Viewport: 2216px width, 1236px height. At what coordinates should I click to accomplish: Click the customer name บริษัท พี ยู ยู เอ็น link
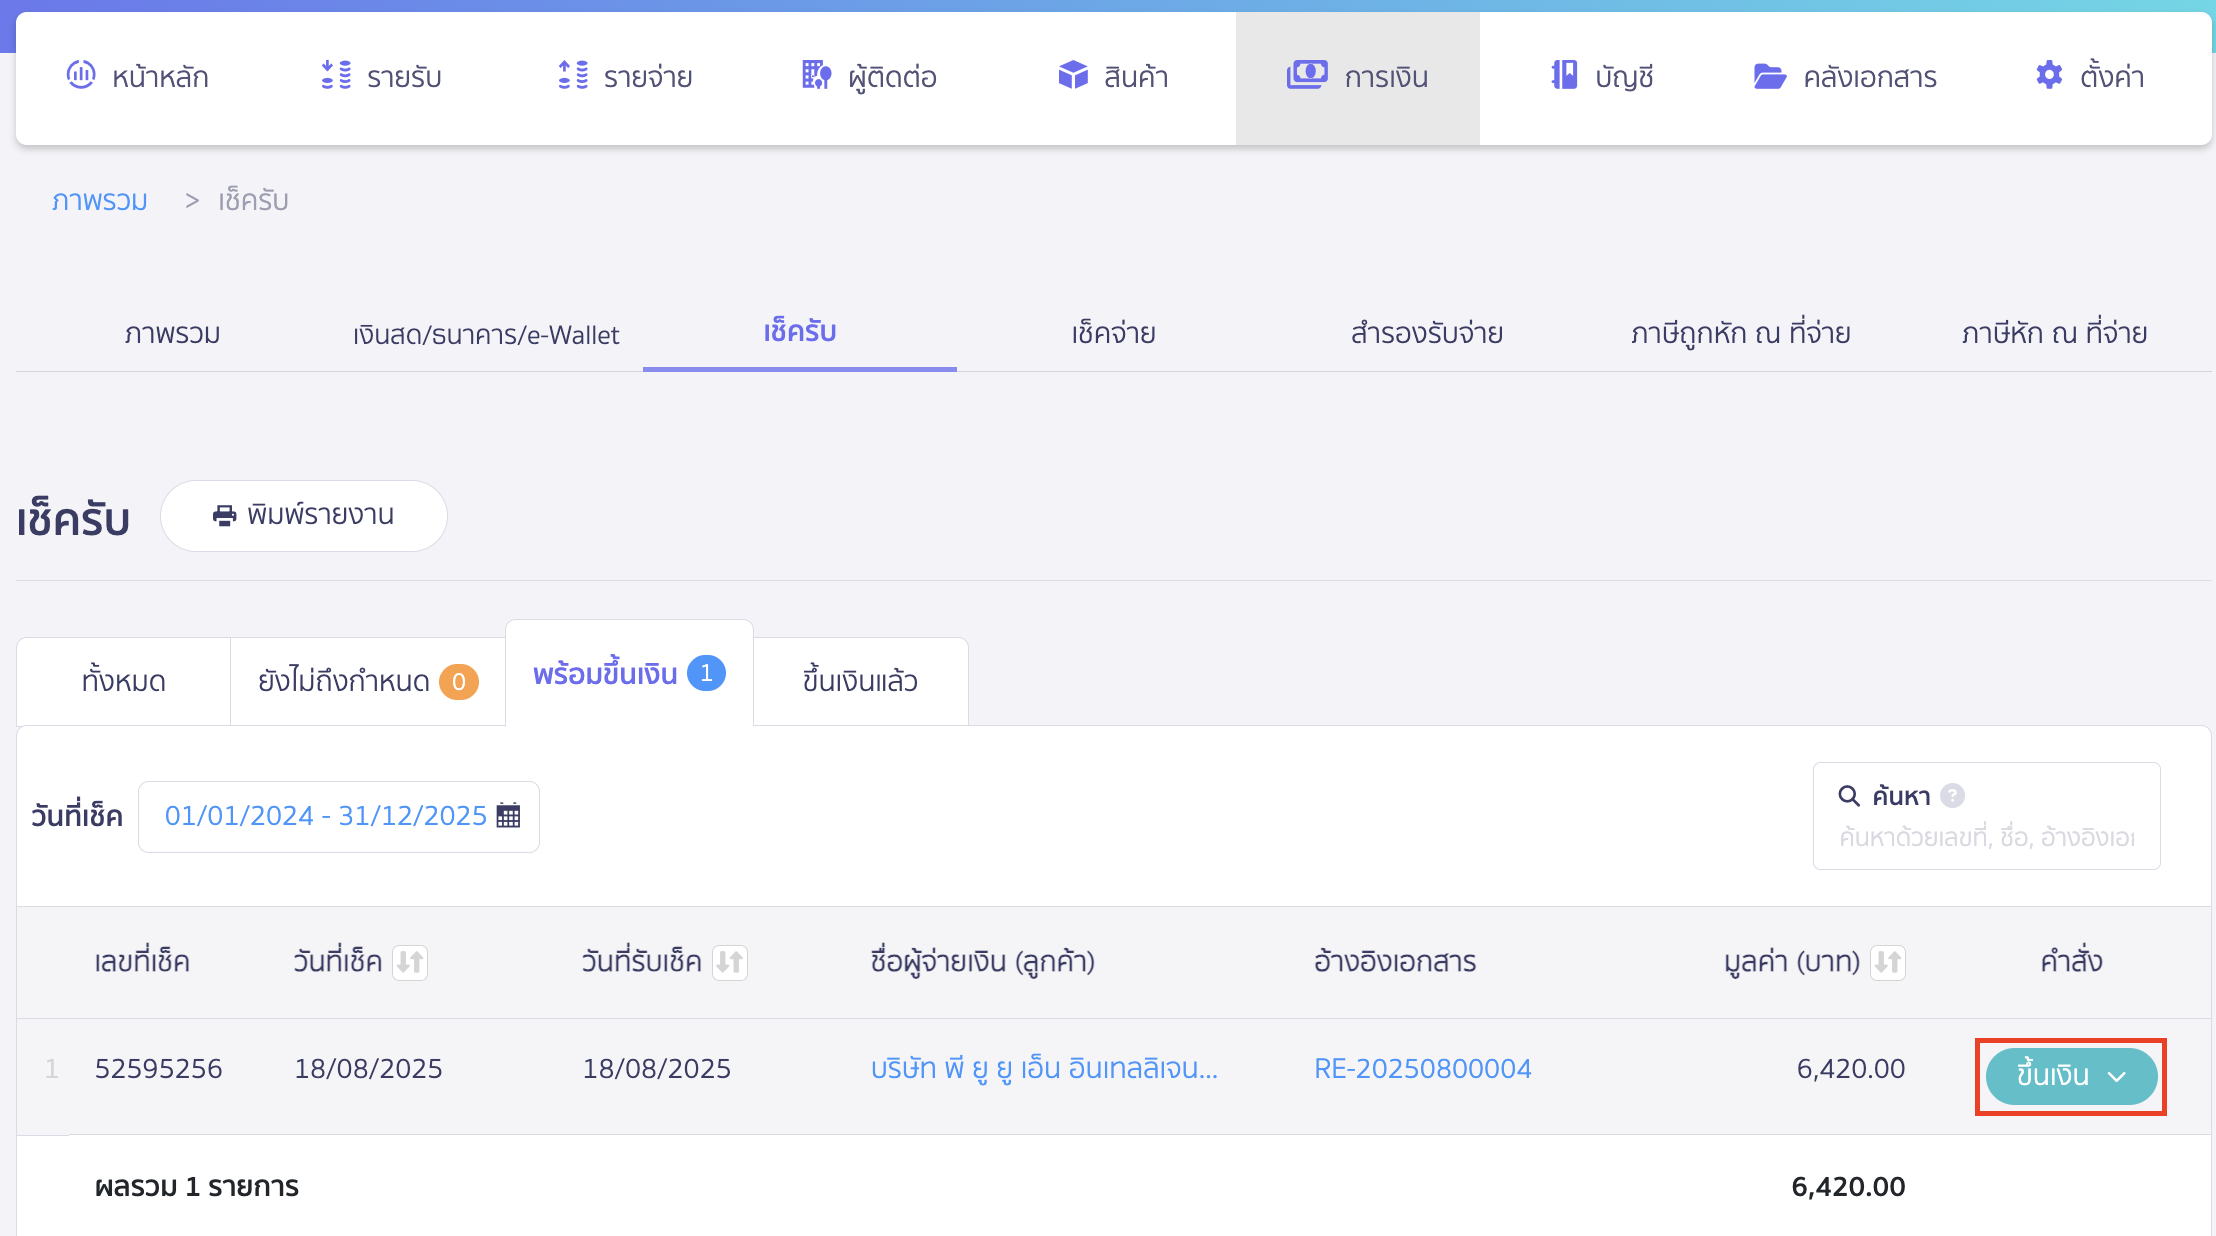tap(1041, 1068)
